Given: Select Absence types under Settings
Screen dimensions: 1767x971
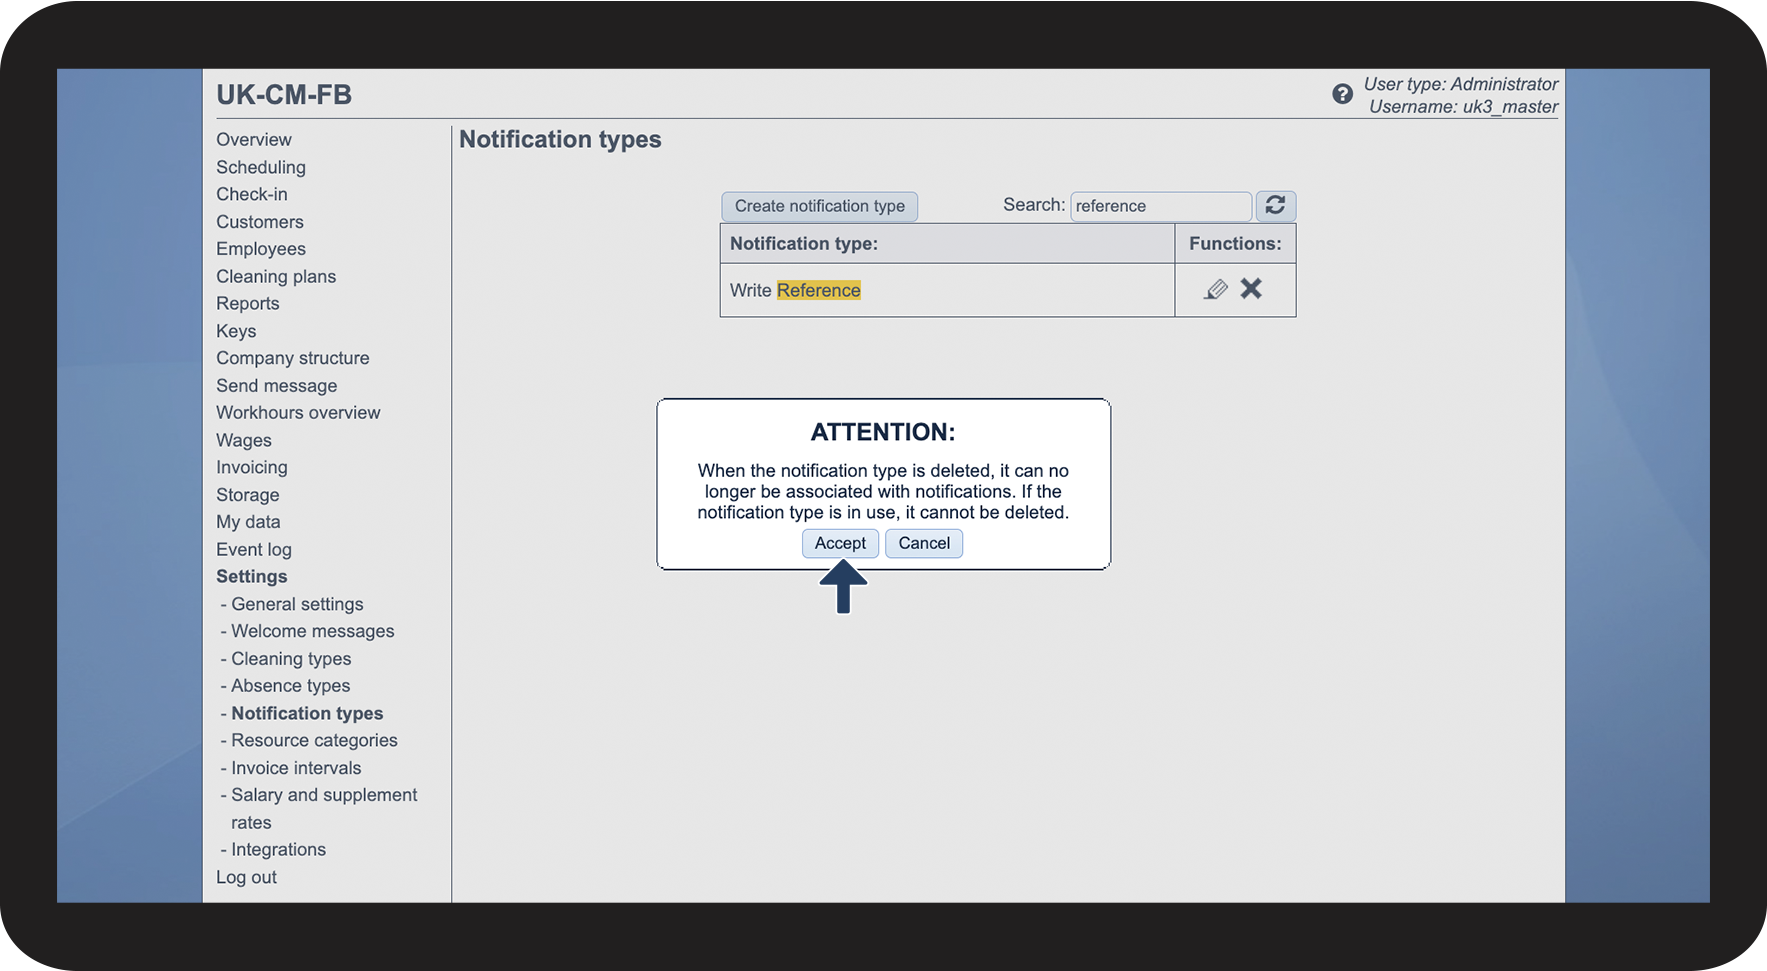Looking at the screenshot, I should pyautogui.click(x=290, y=686).
